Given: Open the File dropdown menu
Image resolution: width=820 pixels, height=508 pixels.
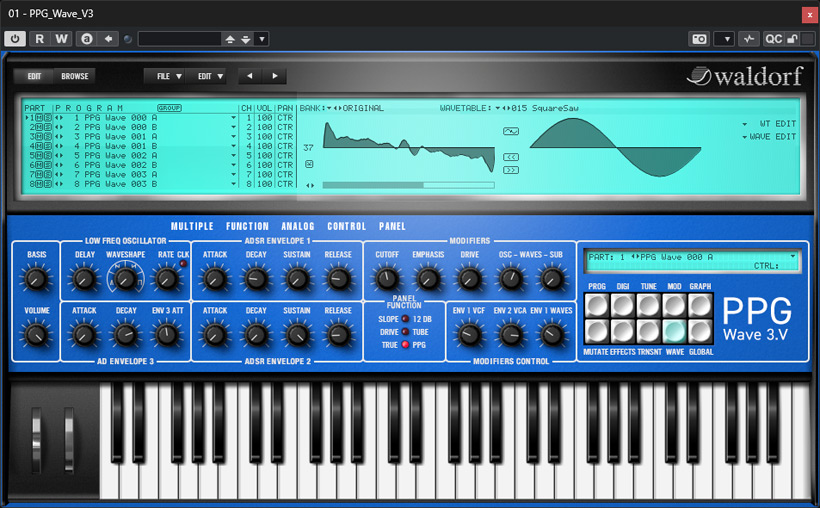Looking at the screenshot, I should tap(168, 76).
